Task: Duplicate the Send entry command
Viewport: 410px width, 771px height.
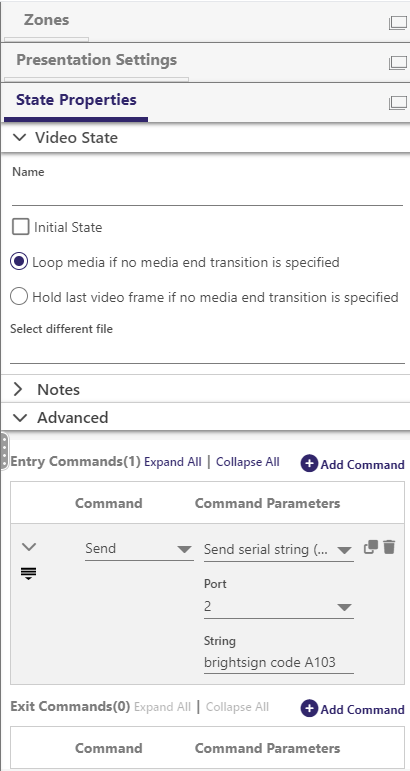Action: (x=371, y=547)
